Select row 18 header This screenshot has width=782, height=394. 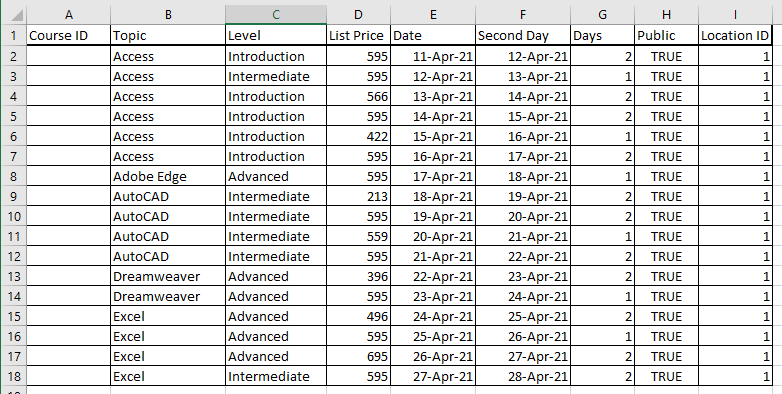coord(13,377)
